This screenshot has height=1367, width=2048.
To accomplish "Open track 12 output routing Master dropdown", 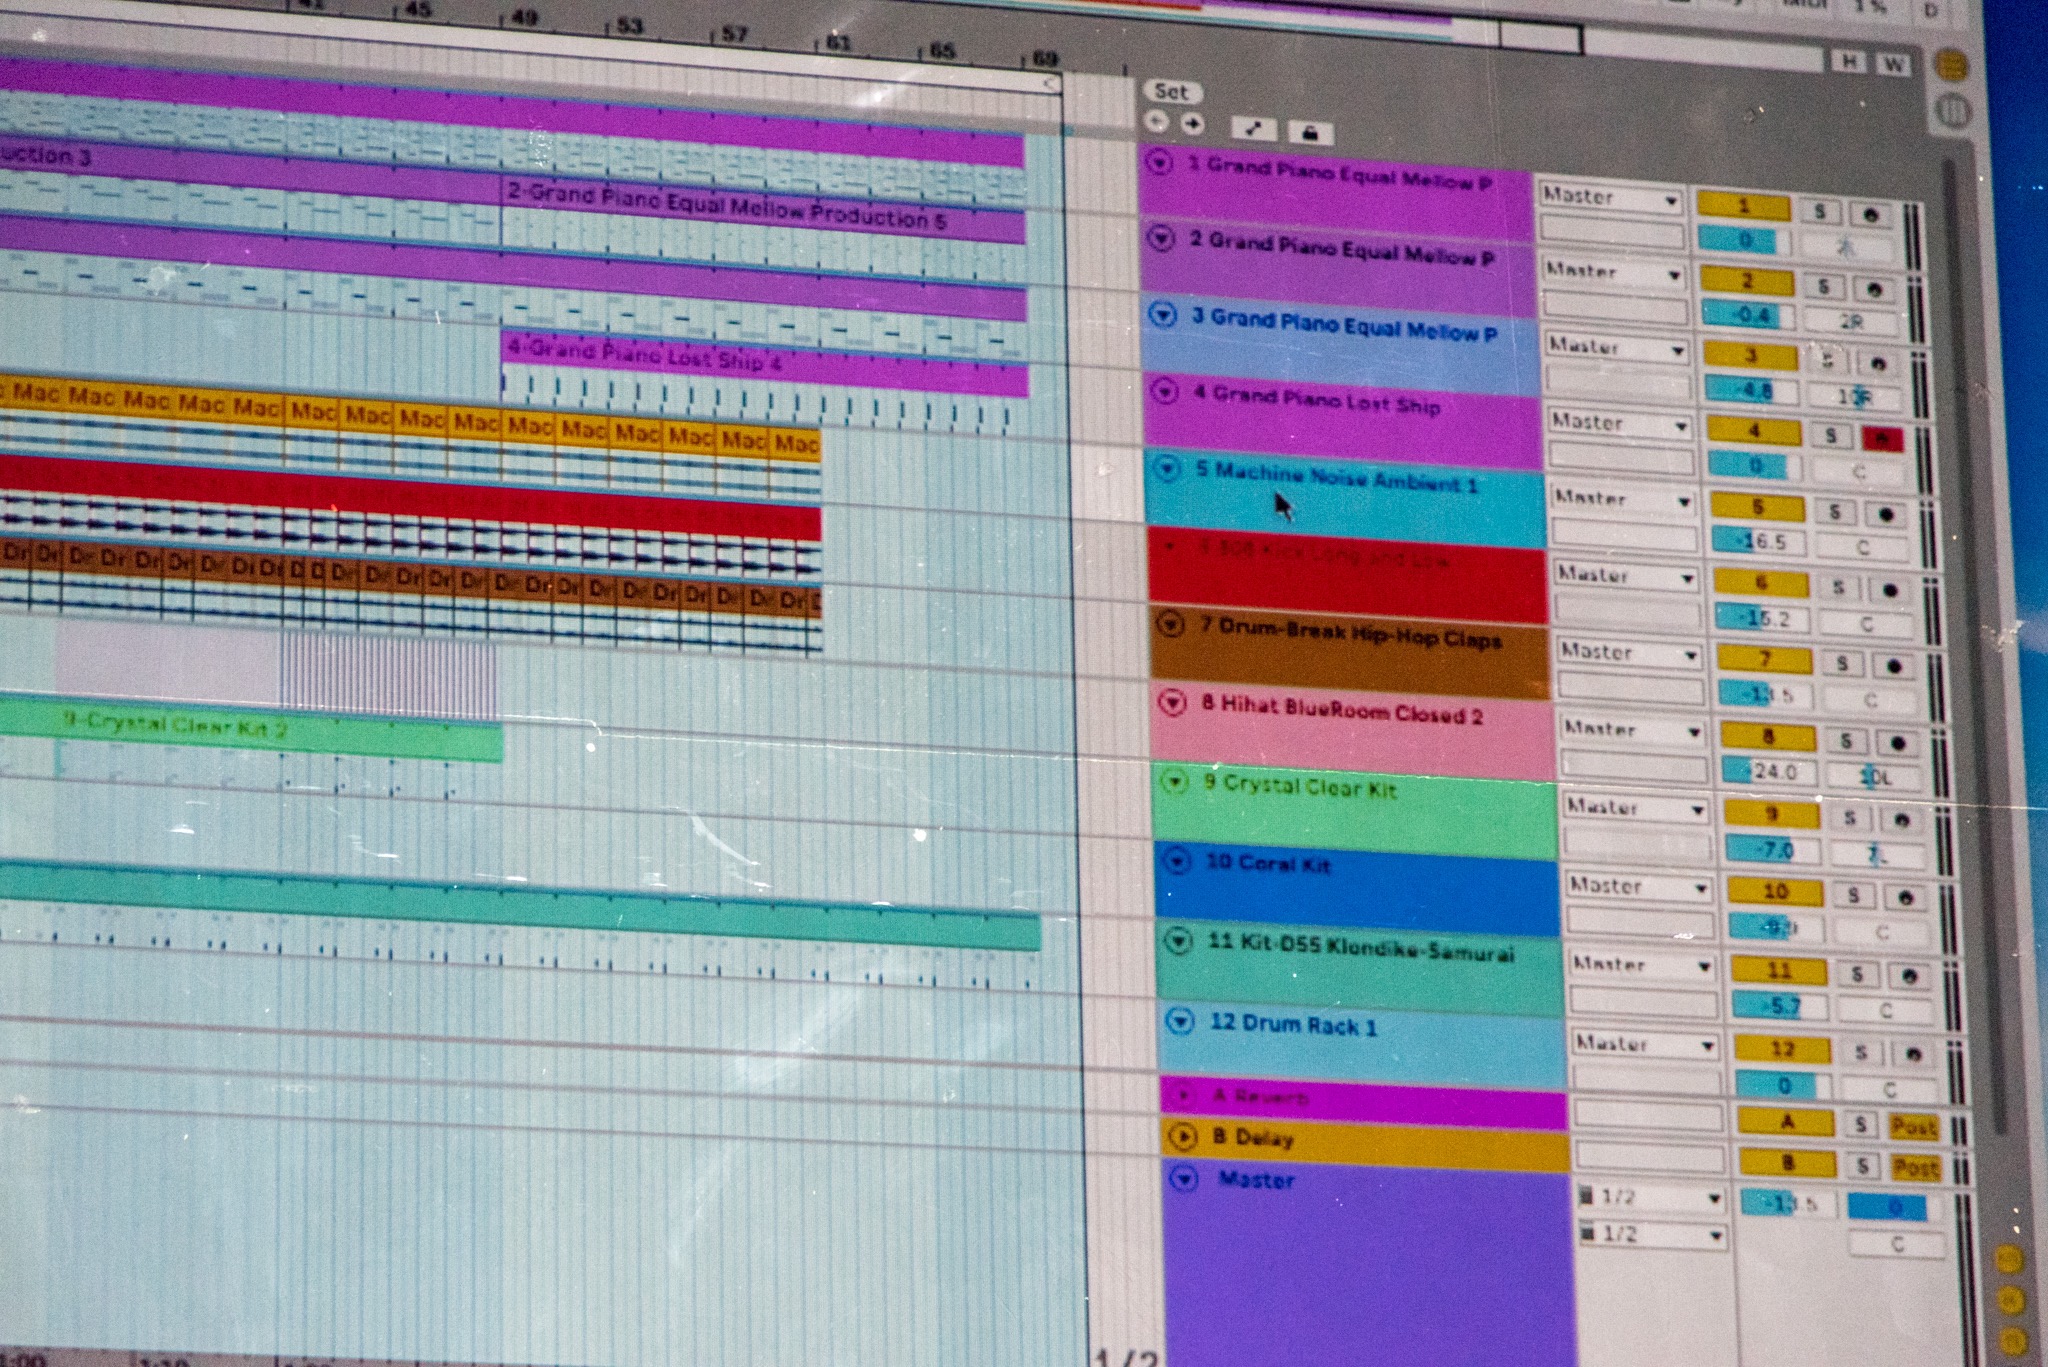I will coord(1645,1044).
